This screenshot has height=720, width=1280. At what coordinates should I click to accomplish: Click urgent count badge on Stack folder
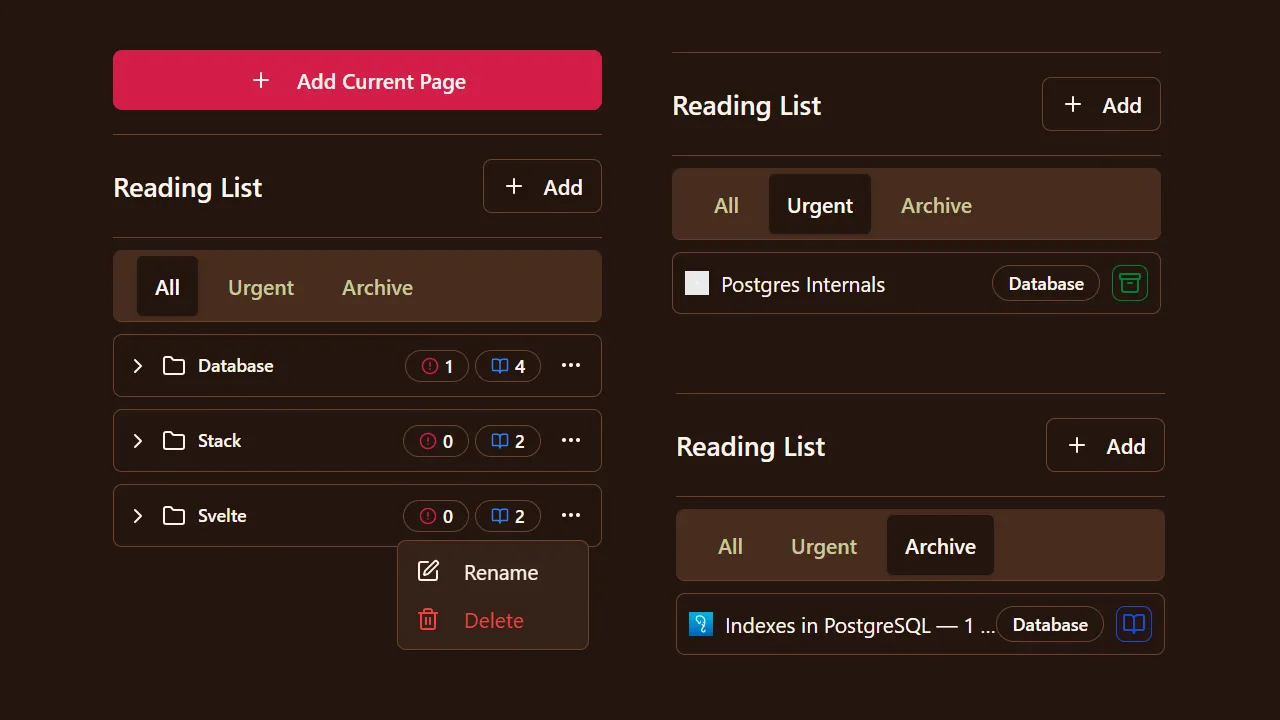(436, 441)
